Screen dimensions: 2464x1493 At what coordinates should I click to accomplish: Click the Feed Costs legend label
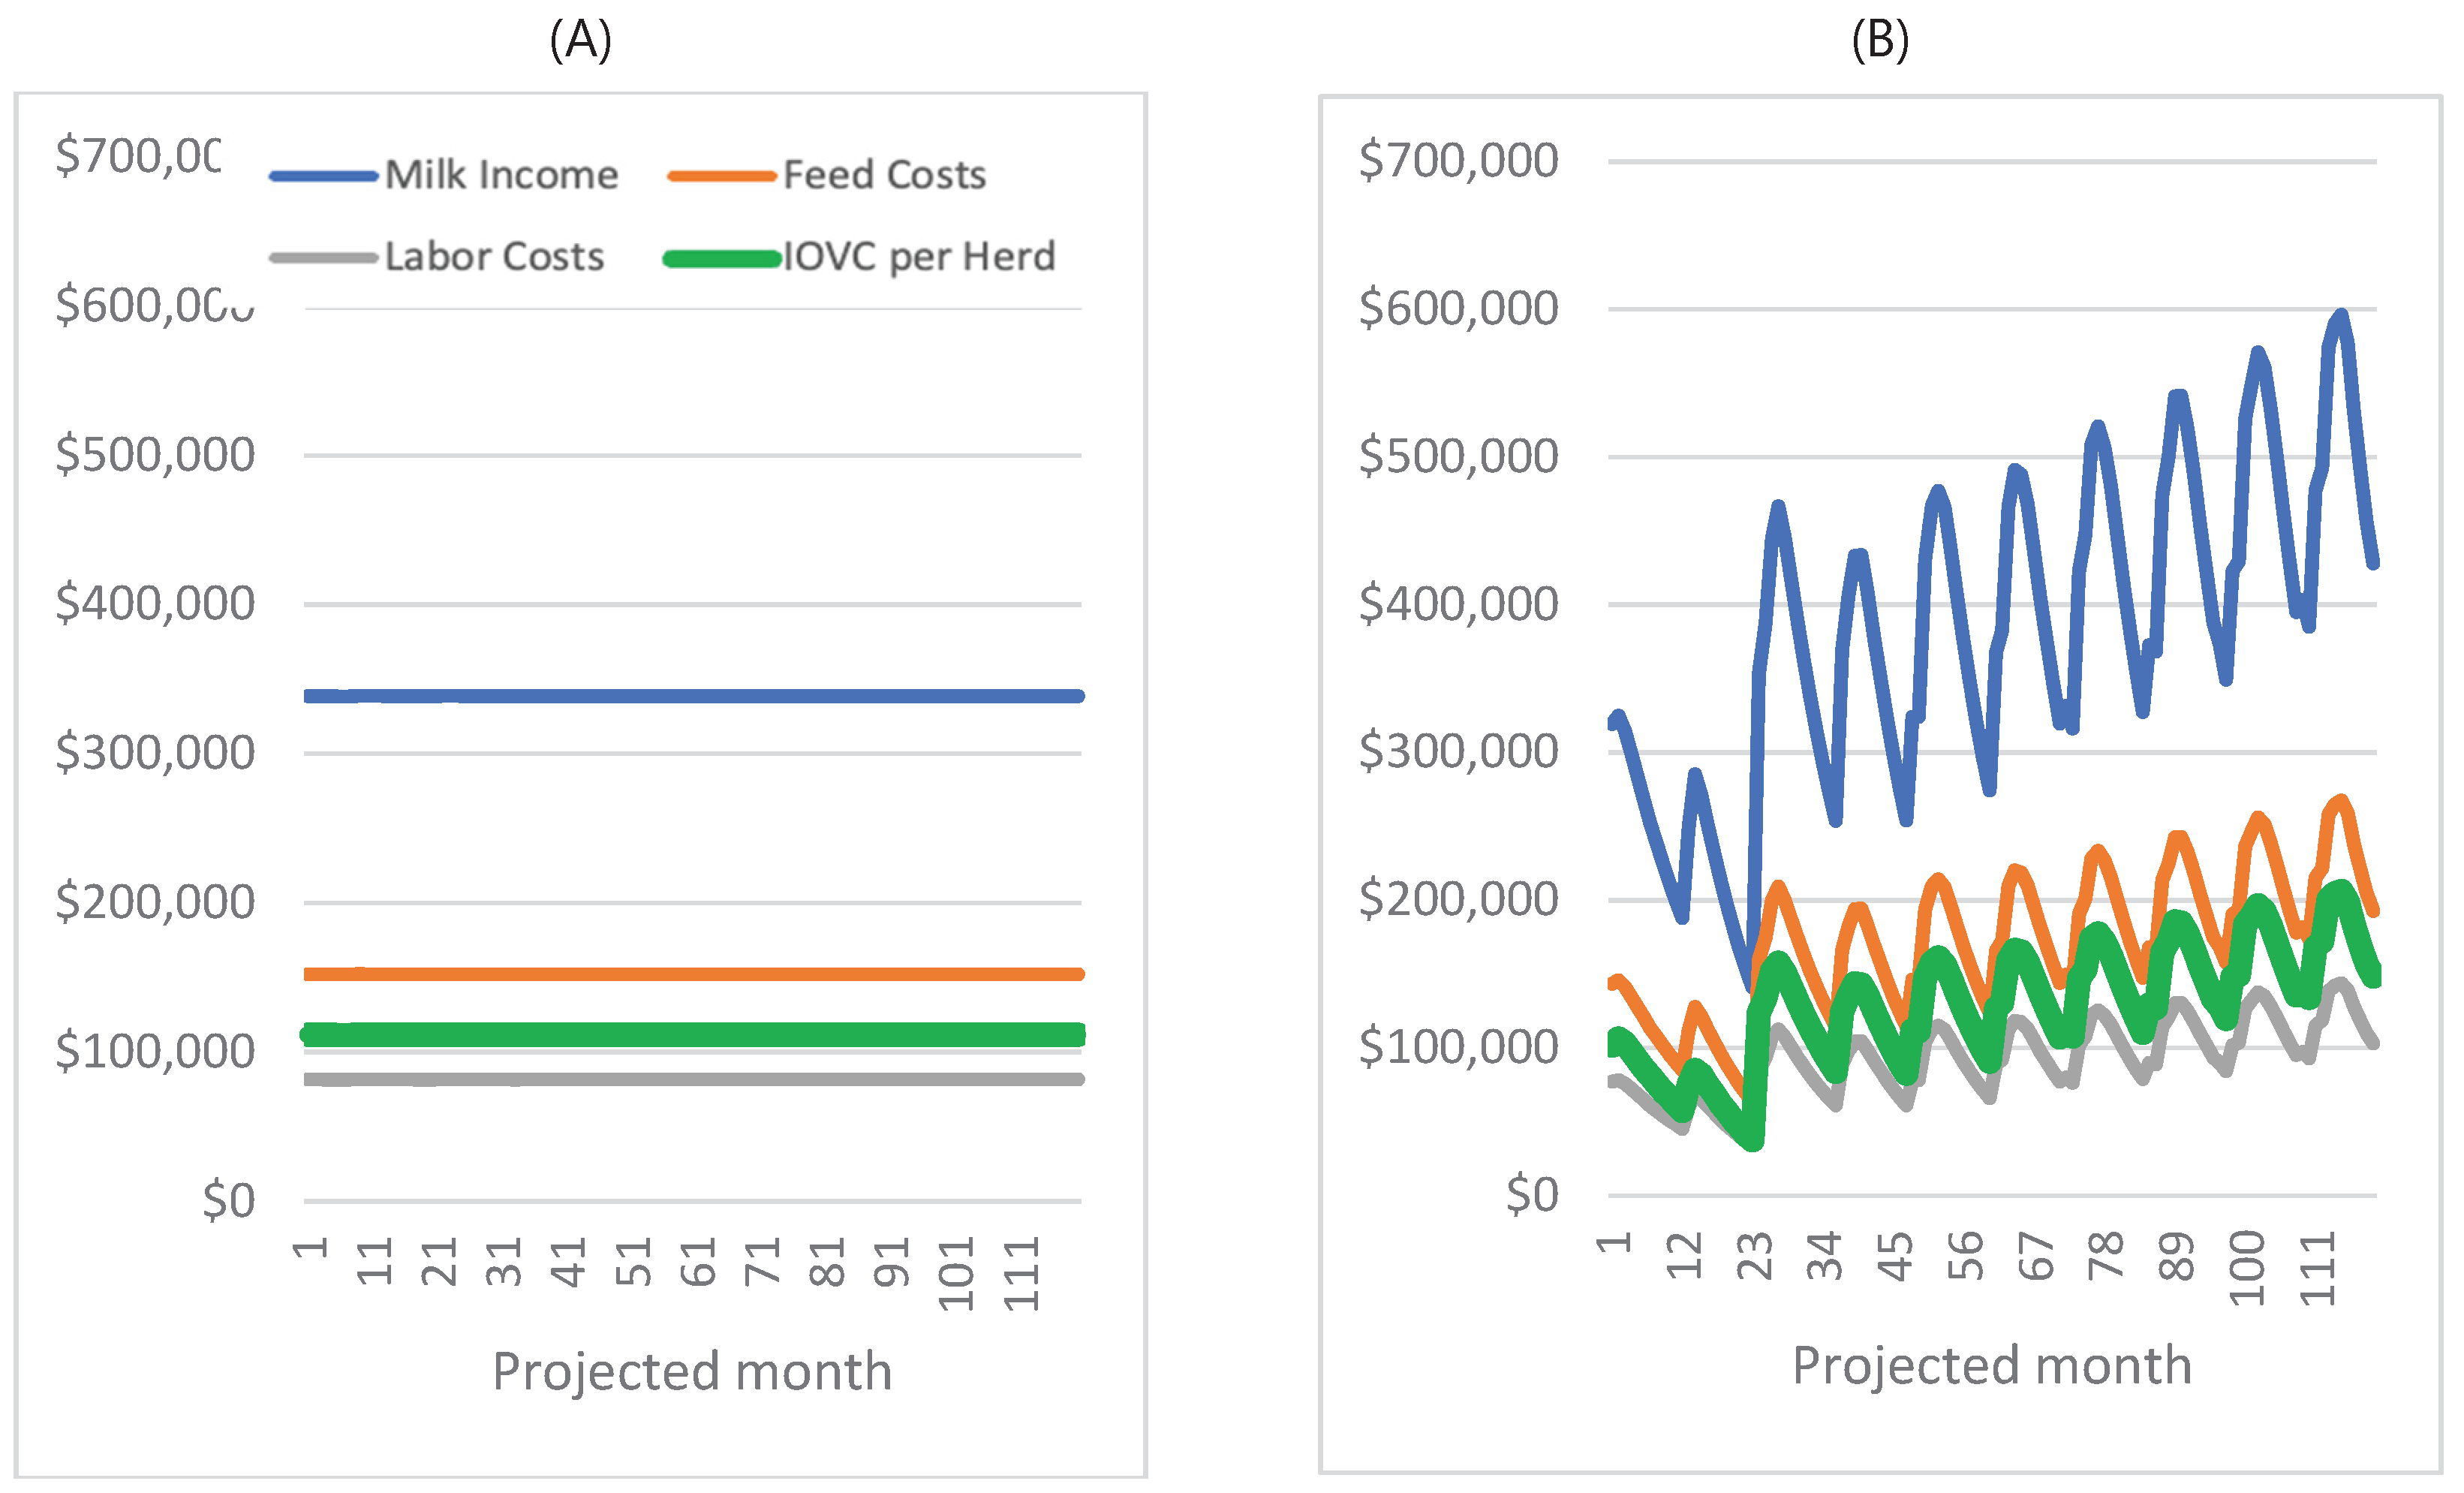[884, 175]
